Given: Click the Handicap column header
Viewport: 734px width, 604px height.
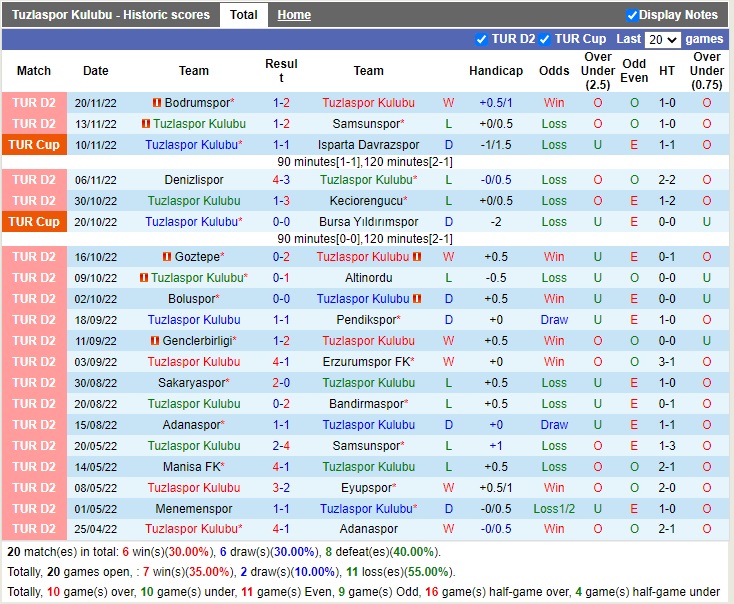Looking at the screenshot, I should click(495, 71).
